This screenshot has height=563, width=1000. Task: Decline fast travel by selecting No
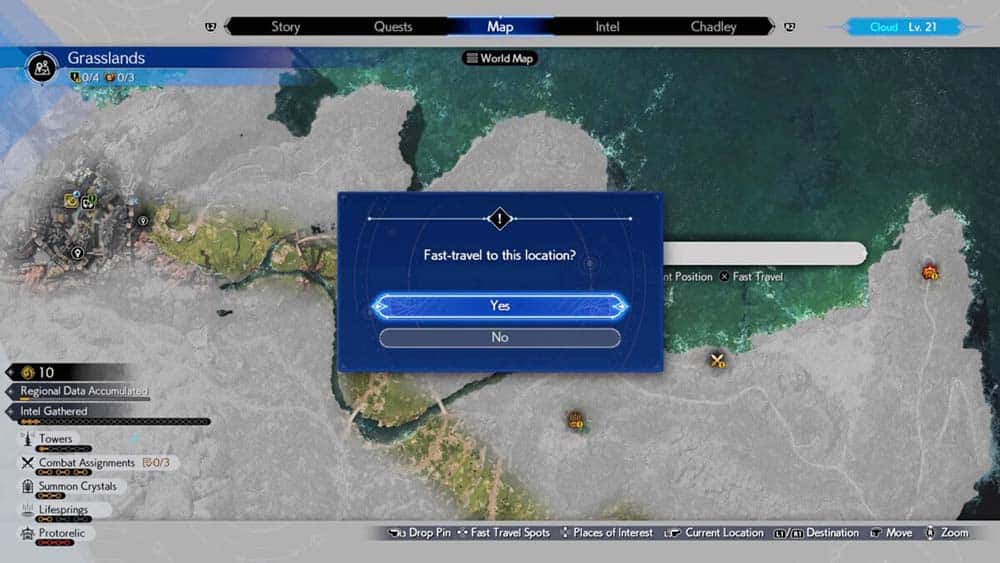pyautogui.click(x=500, y=338)
